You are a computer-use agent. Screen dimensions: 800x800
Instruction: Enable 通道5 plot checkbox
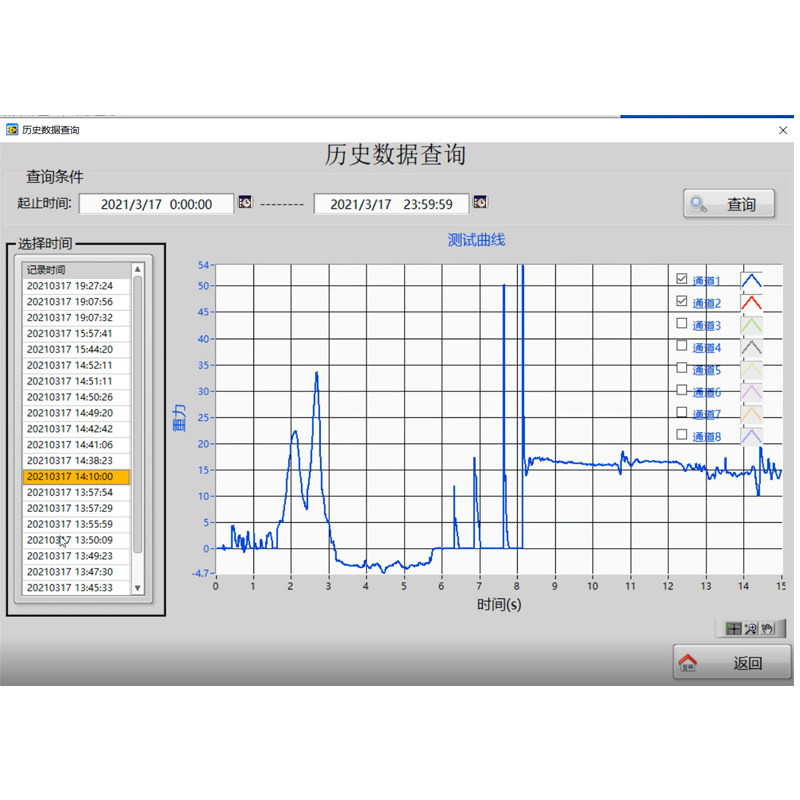pos(681,367)
